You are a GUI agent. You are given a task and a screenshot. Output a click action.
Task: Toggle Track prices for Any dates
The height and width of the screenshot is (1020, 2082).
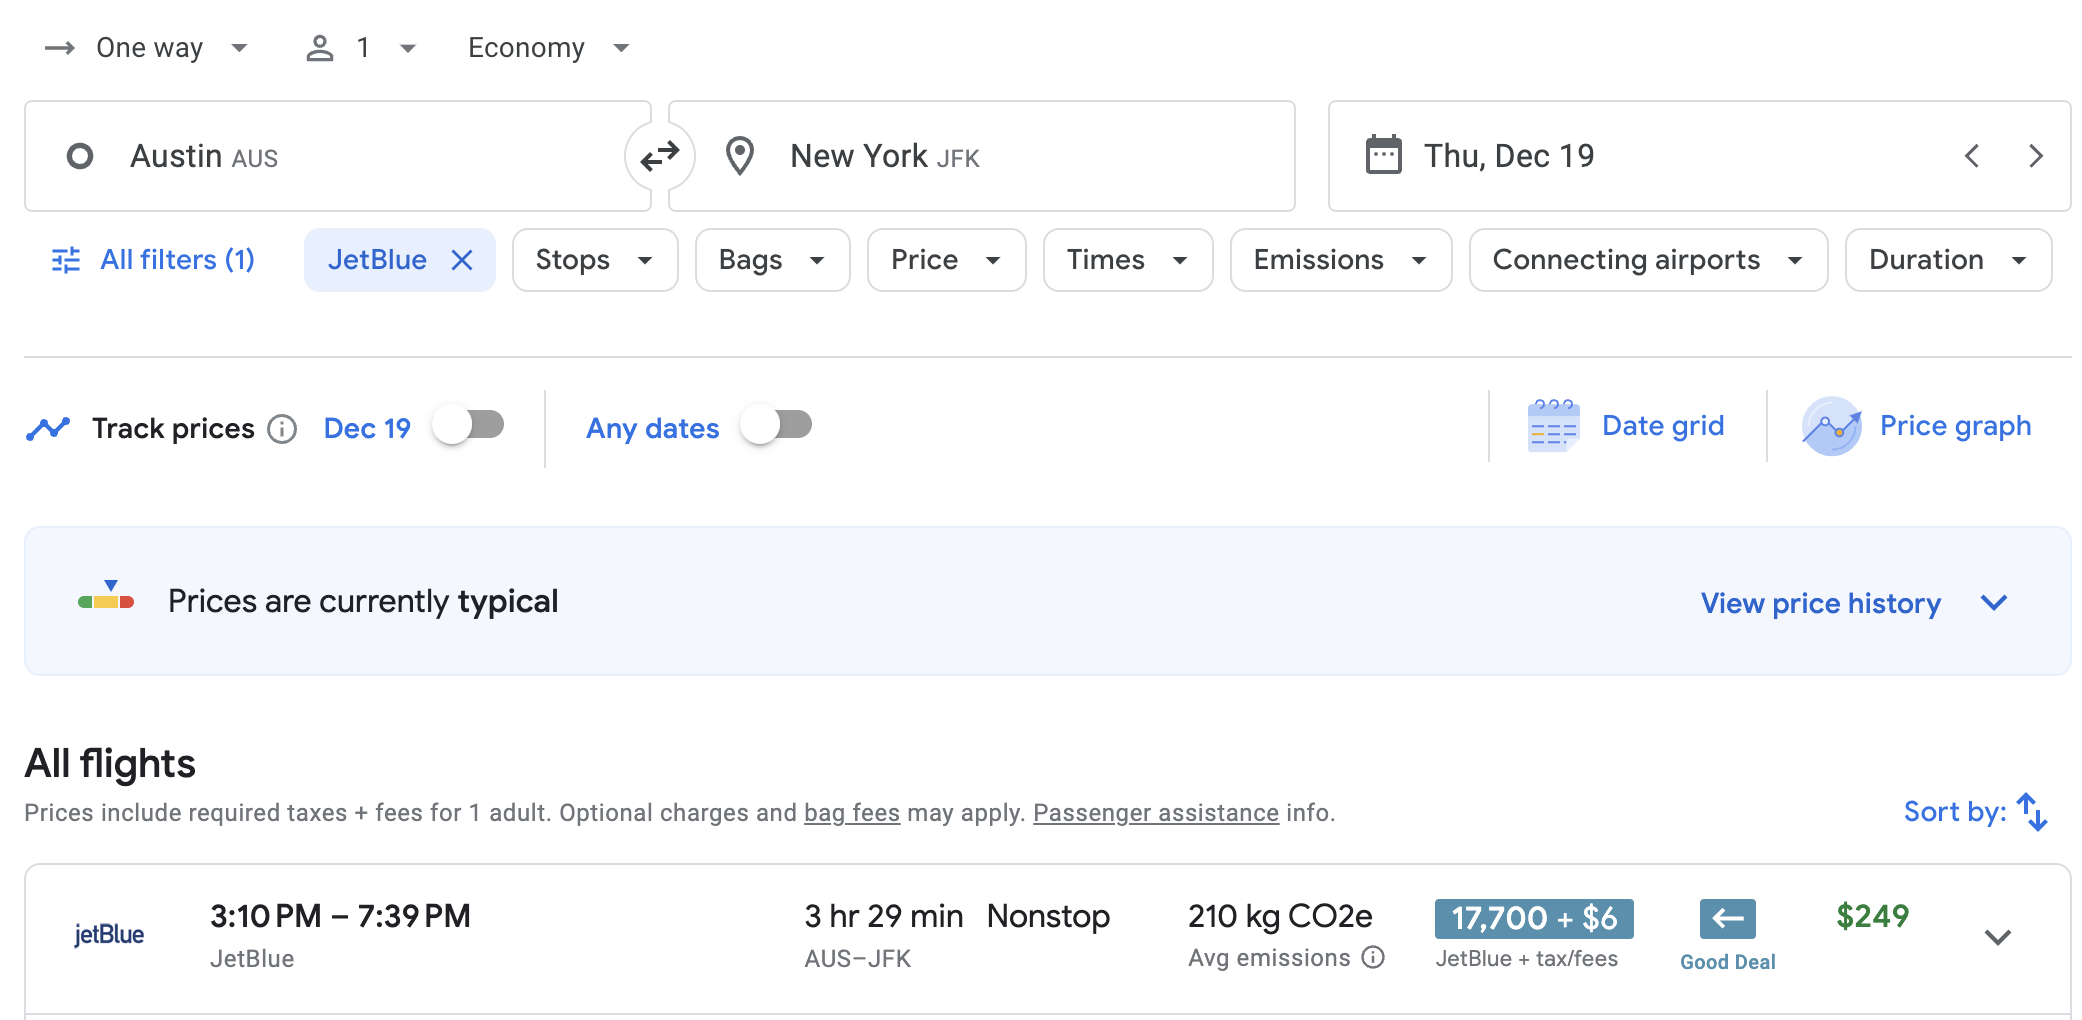click(777, 425)
